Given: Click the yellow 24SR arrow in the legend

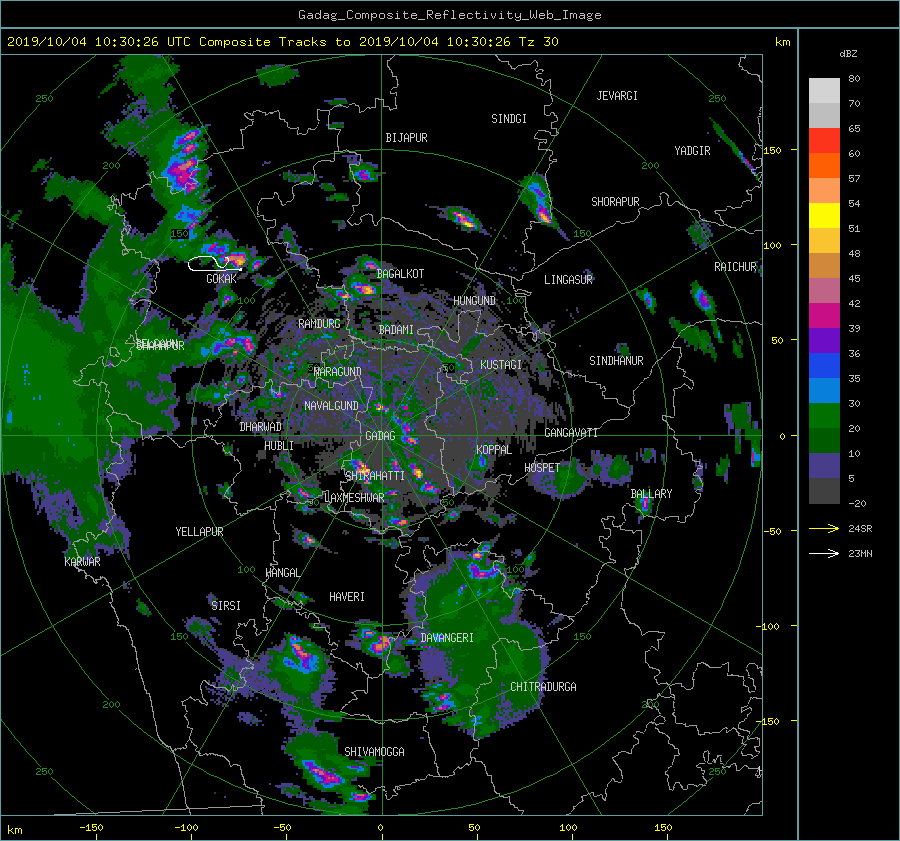Looking at the screenshot, I should [824, 529].
